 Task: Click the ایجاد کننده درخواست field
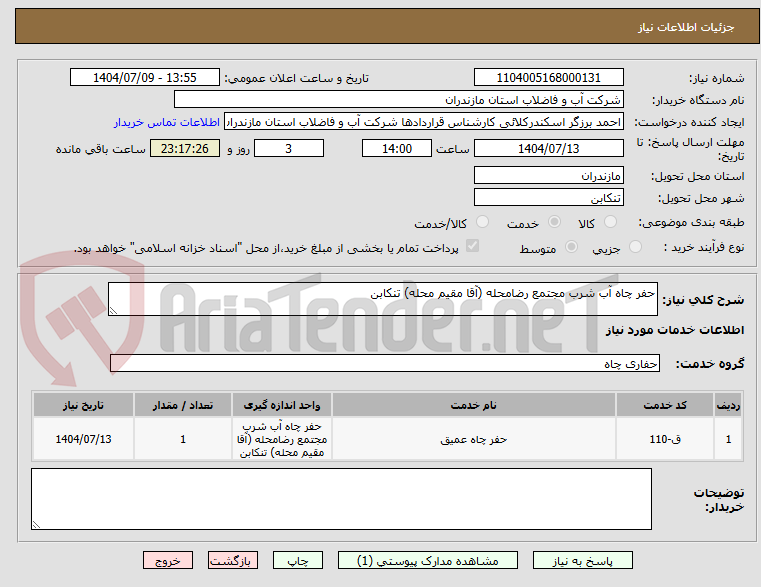(x=424, y=122)
